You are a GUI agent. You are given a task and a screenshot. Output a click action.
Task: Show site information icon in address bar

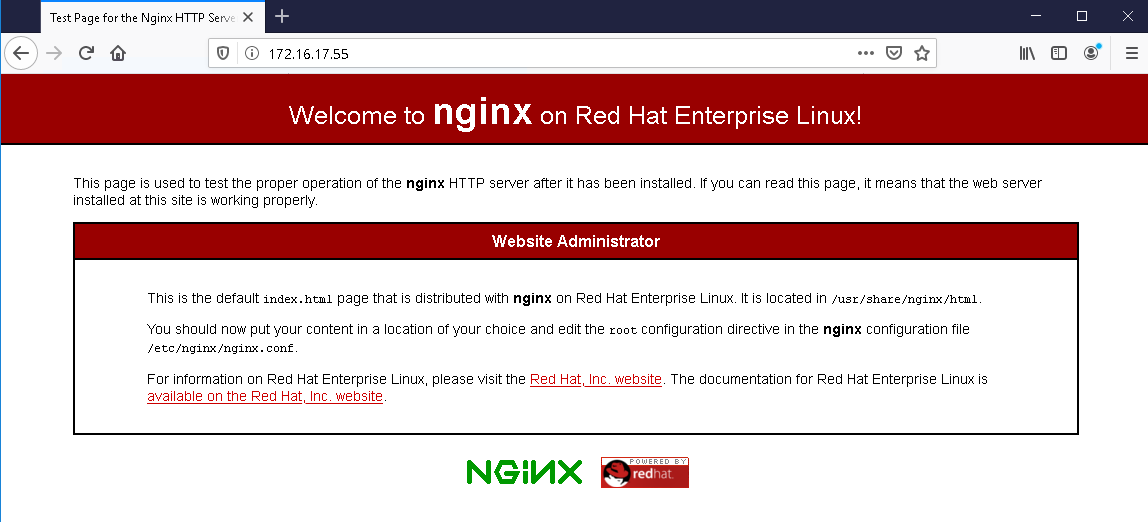click(251, 53)
